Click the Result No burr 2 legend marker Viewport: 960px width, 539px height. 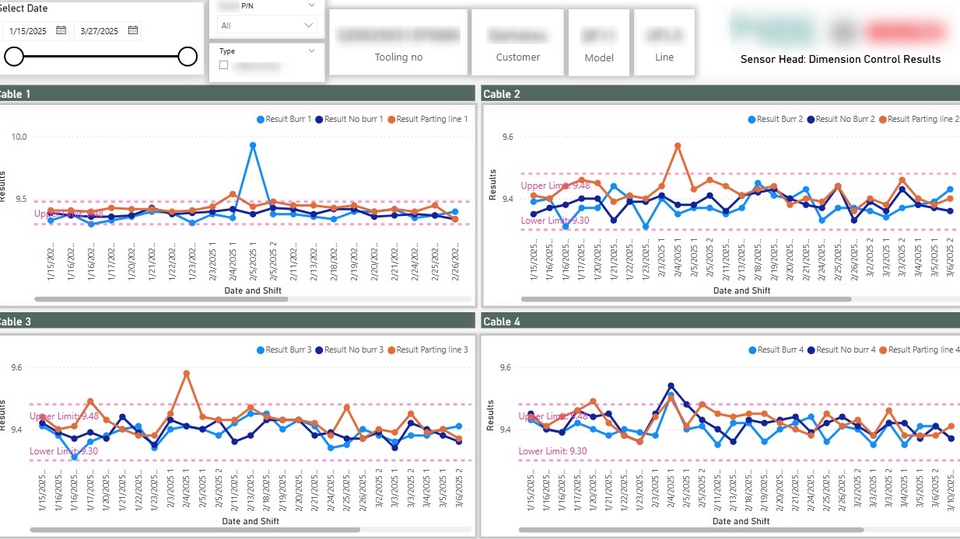tap(810, 119)
